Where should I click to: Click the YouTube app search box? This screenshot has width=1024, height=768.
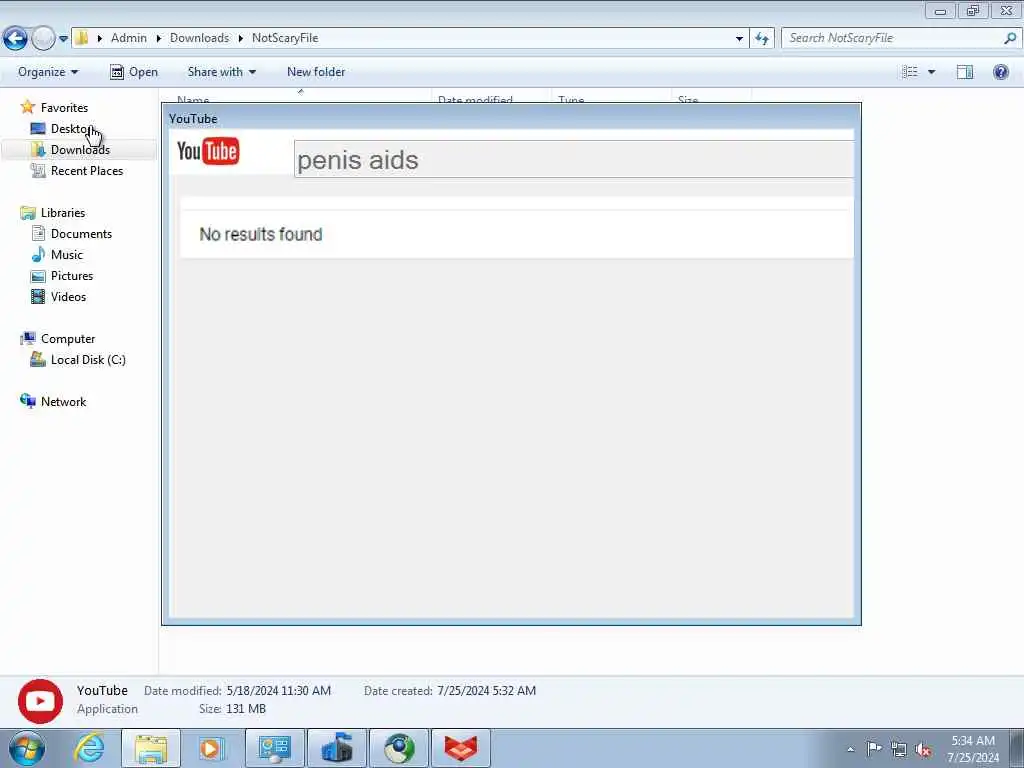click(x=573, y=159)
